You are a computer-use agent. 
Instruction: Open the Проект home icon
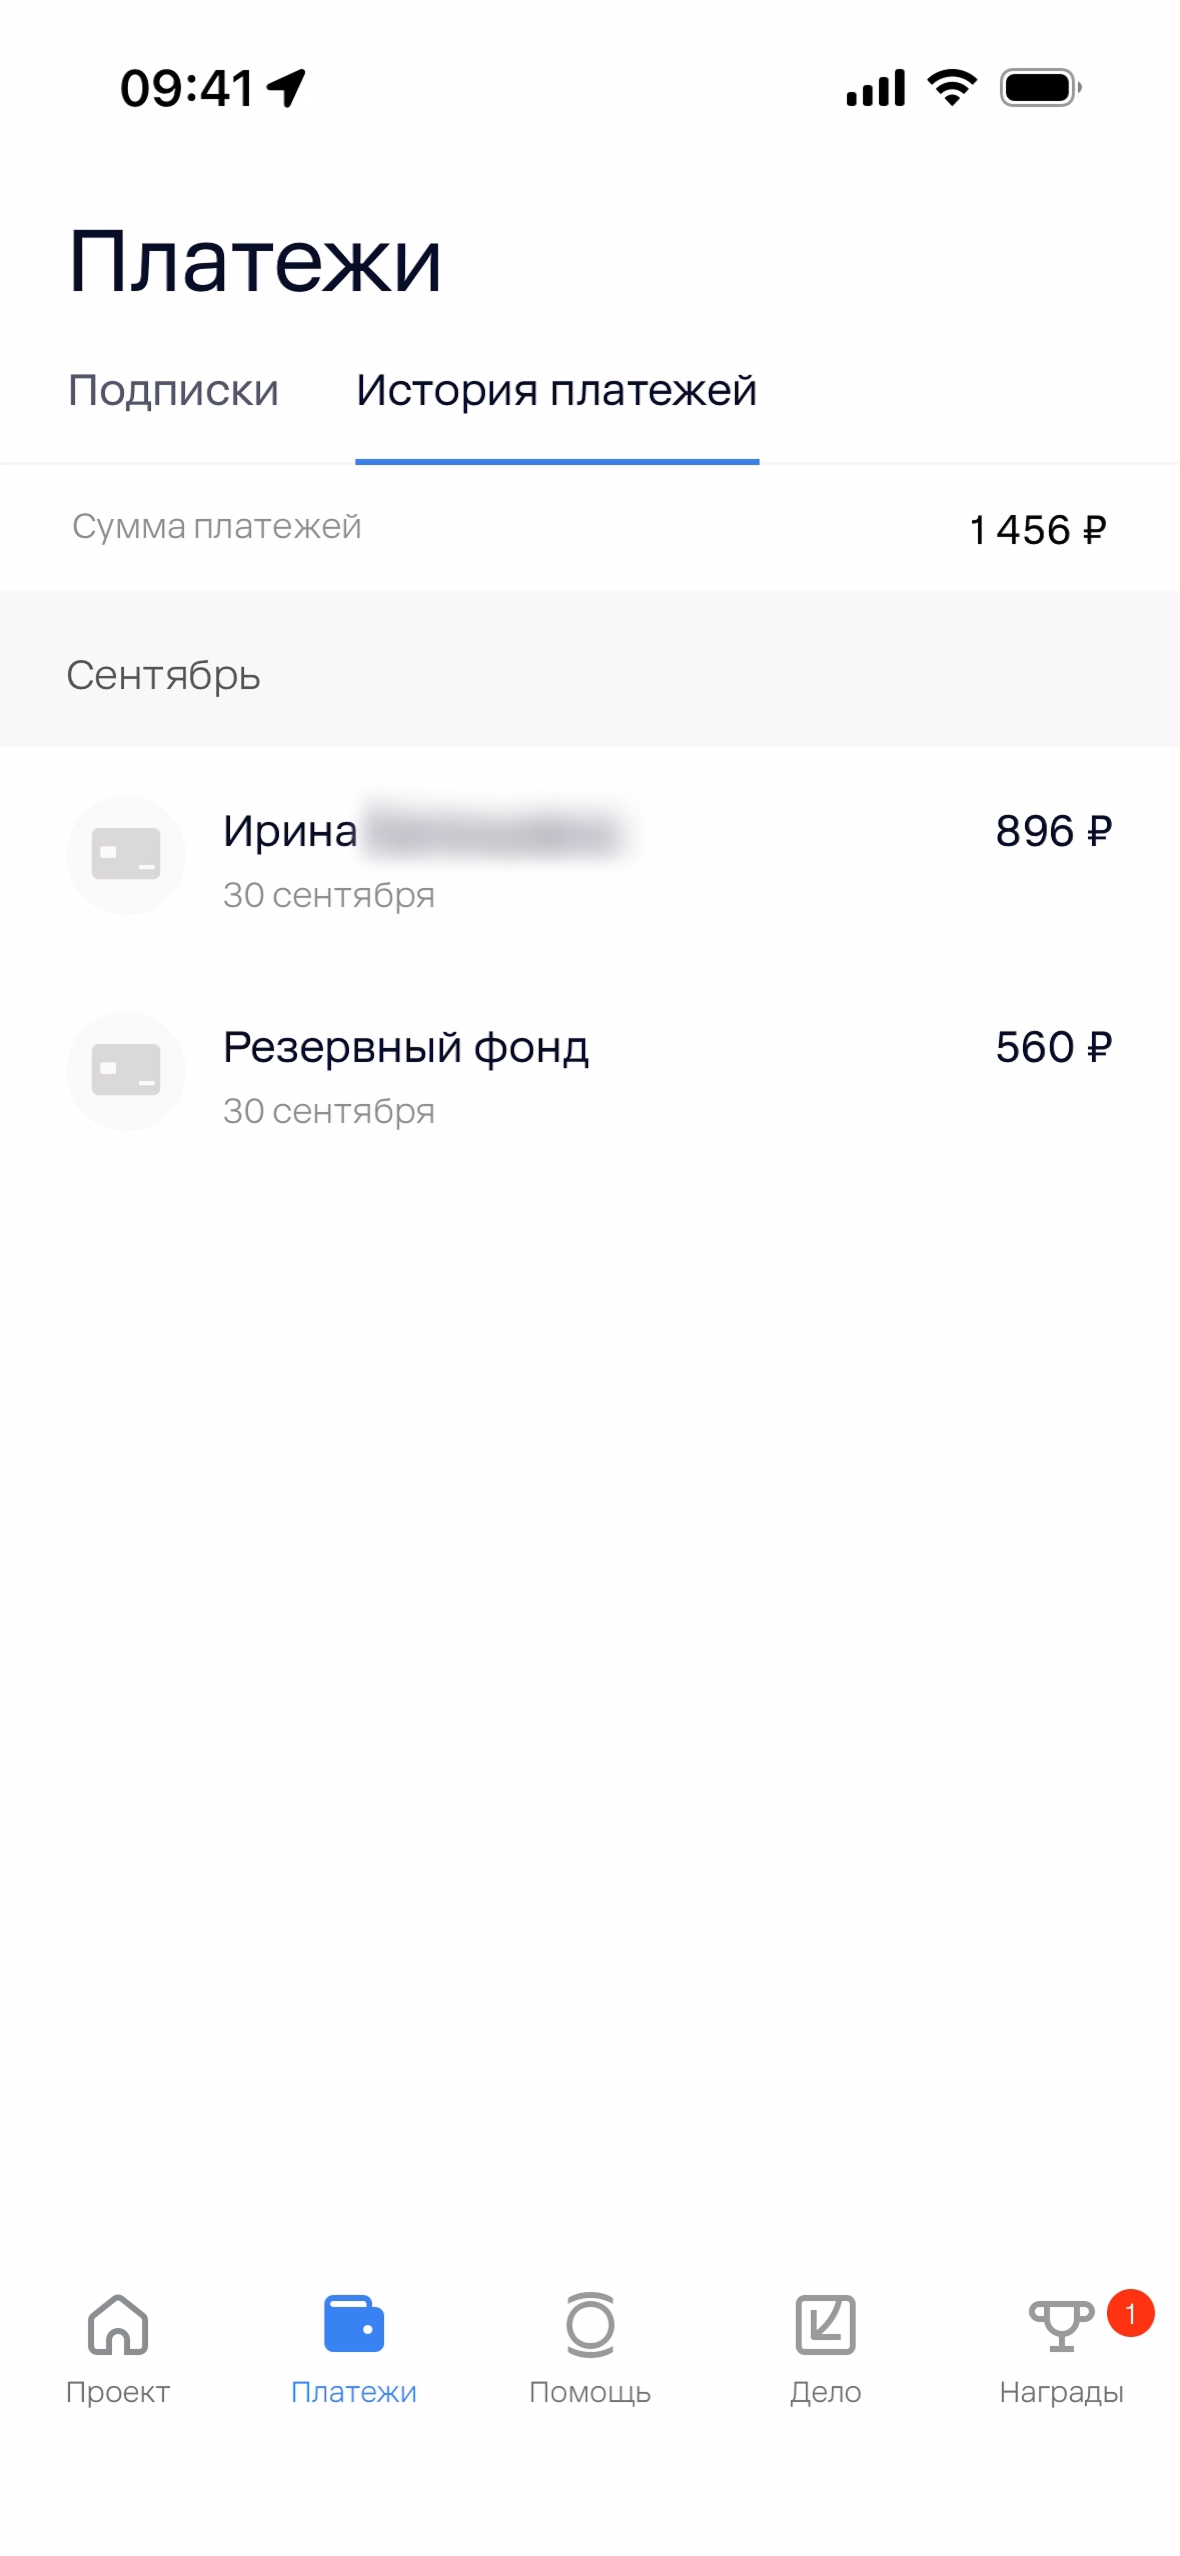tap(118, 2324)
